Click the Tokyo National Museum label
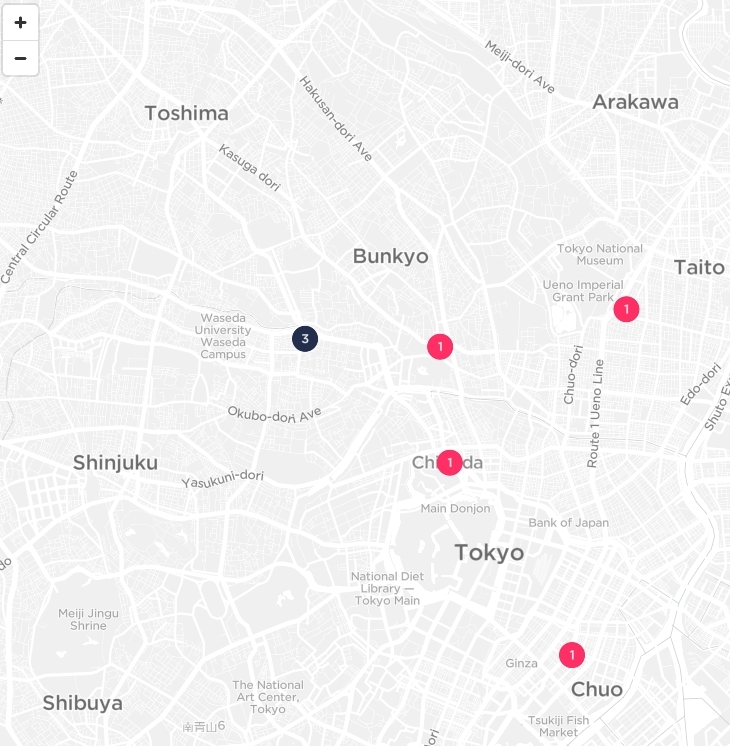This screenshot has width=730, height=746. point(600,254)
